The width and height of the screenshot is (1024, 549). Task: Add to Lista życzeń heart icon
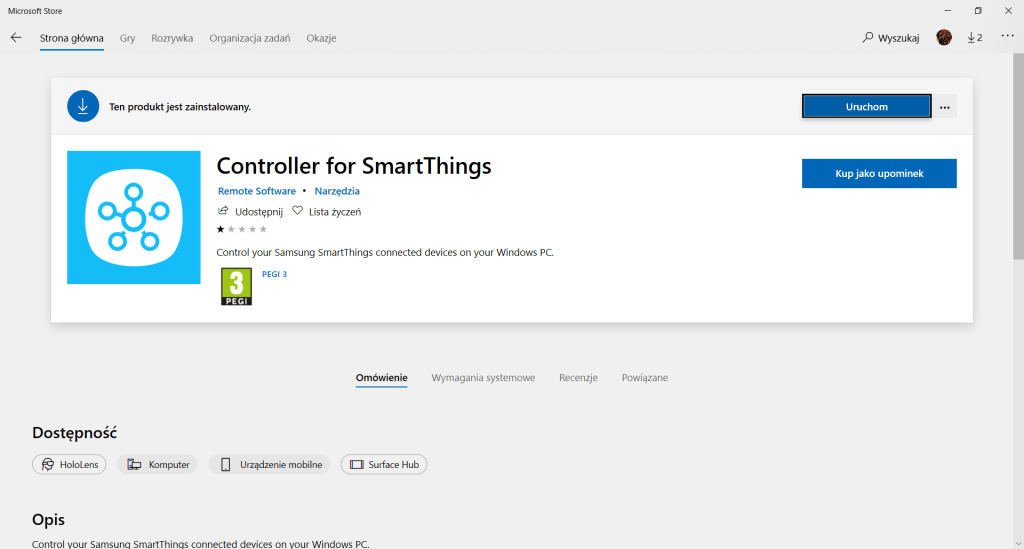click(297, 212)
